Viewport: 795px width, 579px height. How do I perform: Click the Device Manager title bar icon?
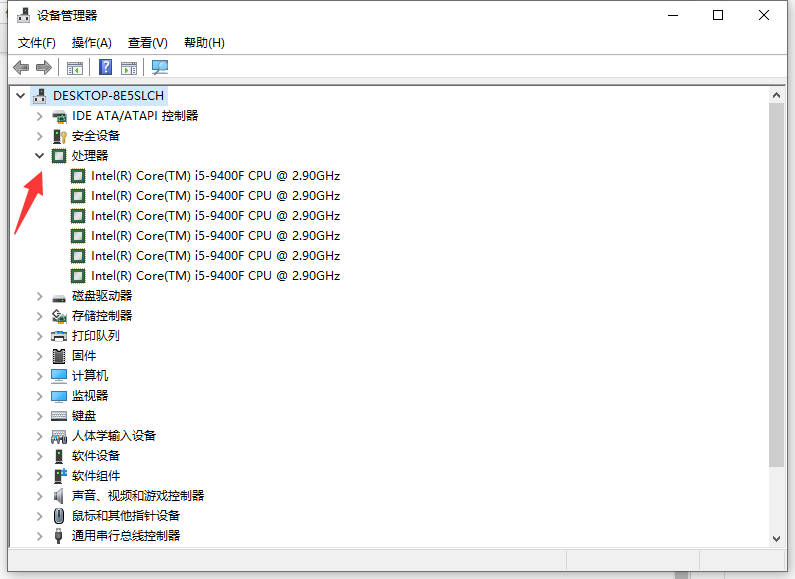[x=23, y=15]
